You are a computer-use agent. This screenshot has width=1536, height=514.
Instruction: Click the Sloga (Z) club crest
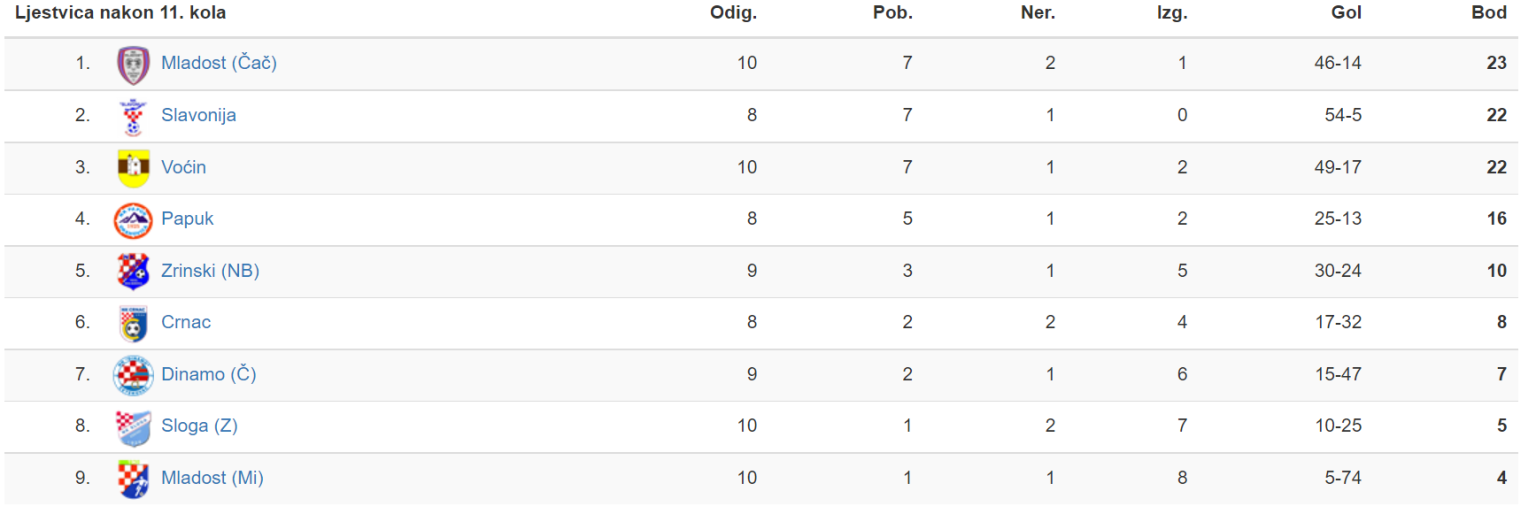133,427
